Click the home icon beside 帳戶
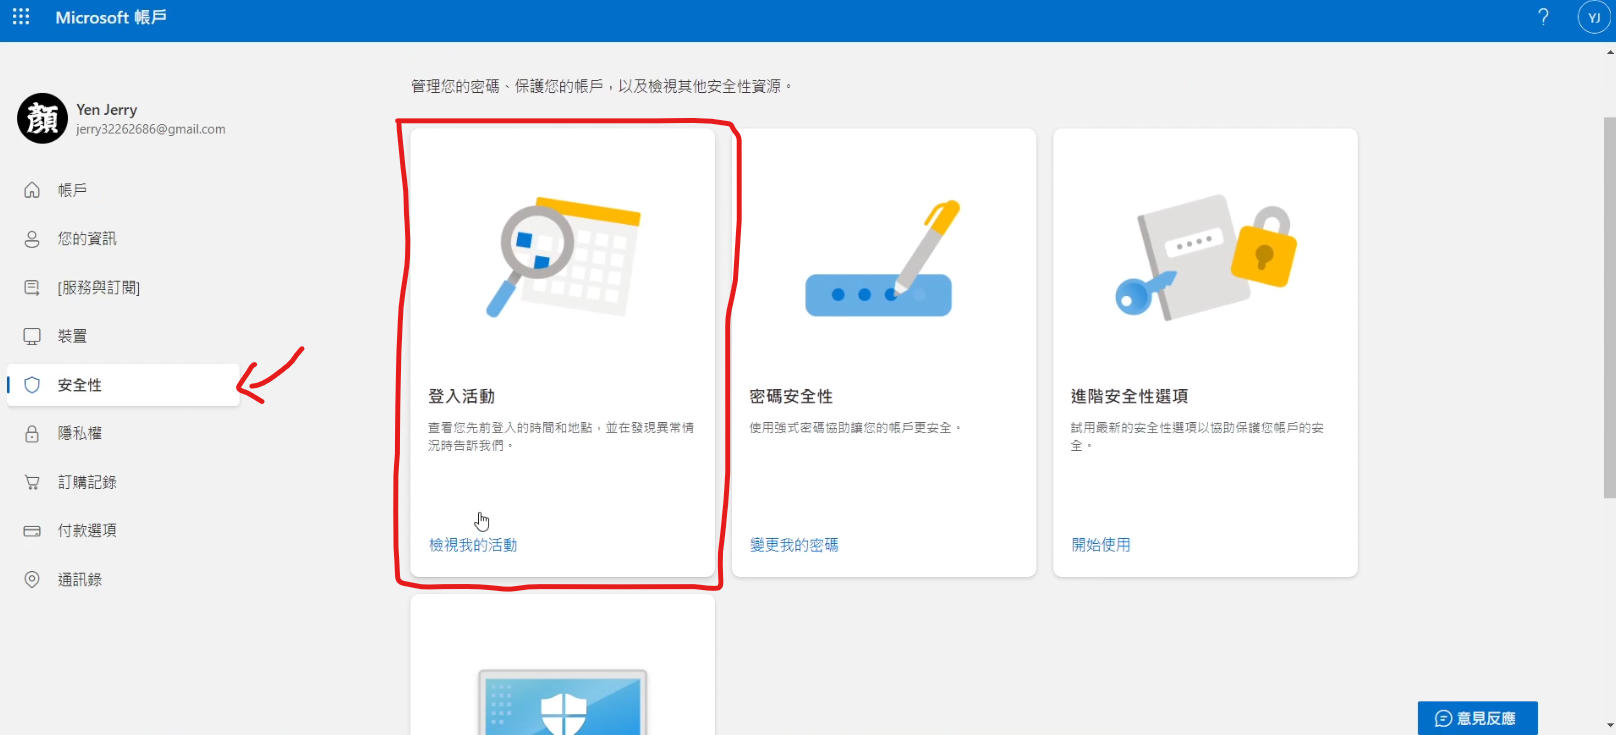This screenshot has height=735, width=1616. click(x=32, y=190)
